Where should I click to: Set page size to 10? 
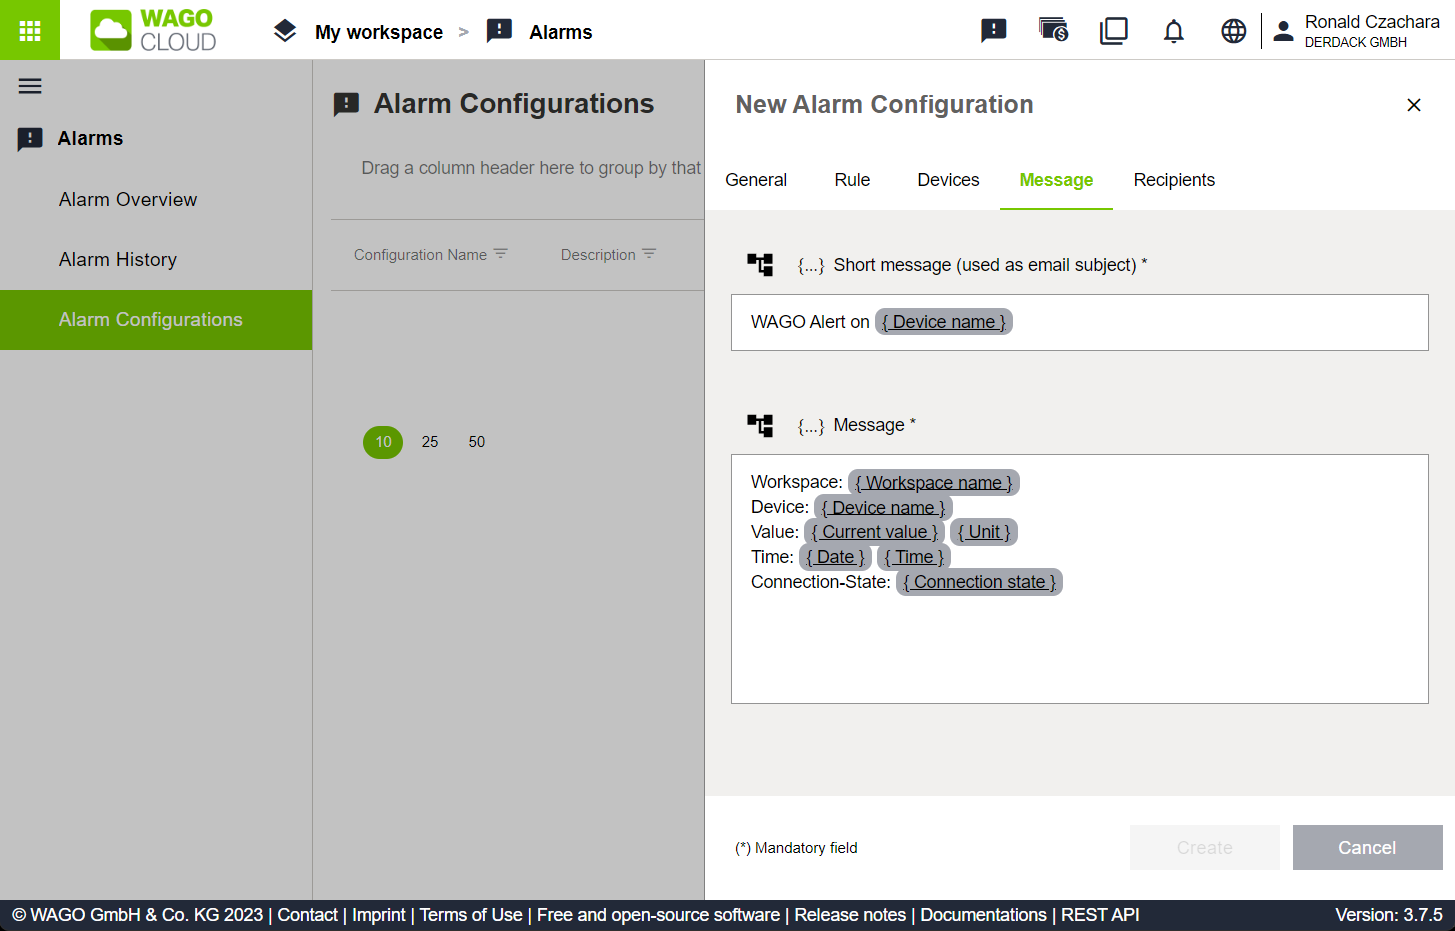[383, 442]
